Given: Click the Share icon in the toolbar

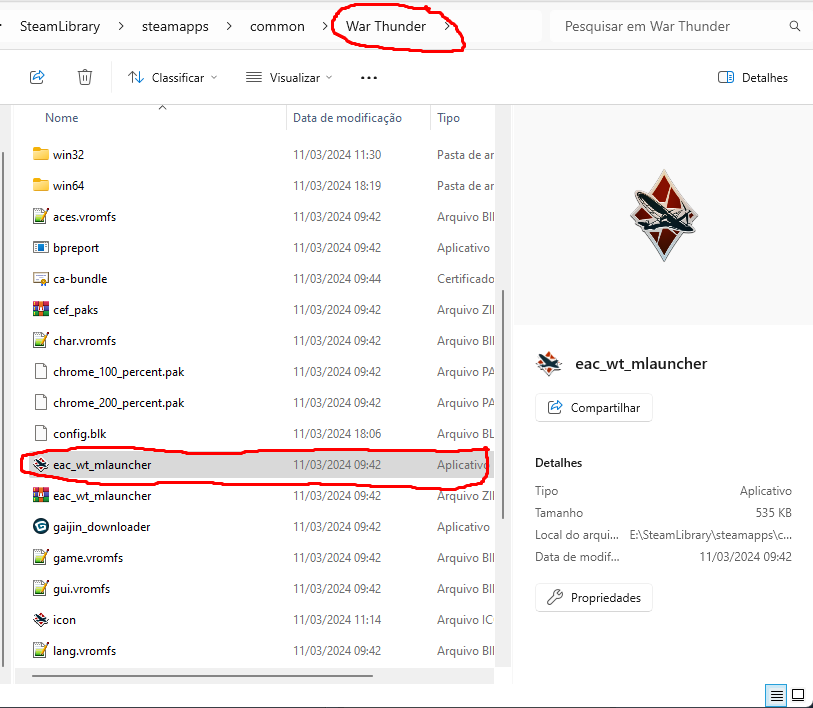Looking at the screenshot, I should point(37,77).
